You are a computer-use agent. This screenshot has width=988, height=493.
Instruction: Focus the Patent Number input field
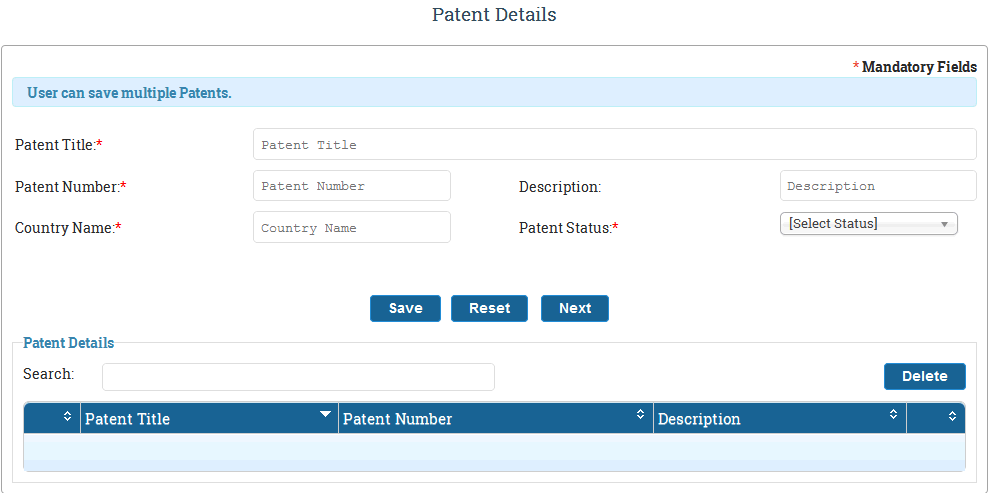tap(352, 186)
